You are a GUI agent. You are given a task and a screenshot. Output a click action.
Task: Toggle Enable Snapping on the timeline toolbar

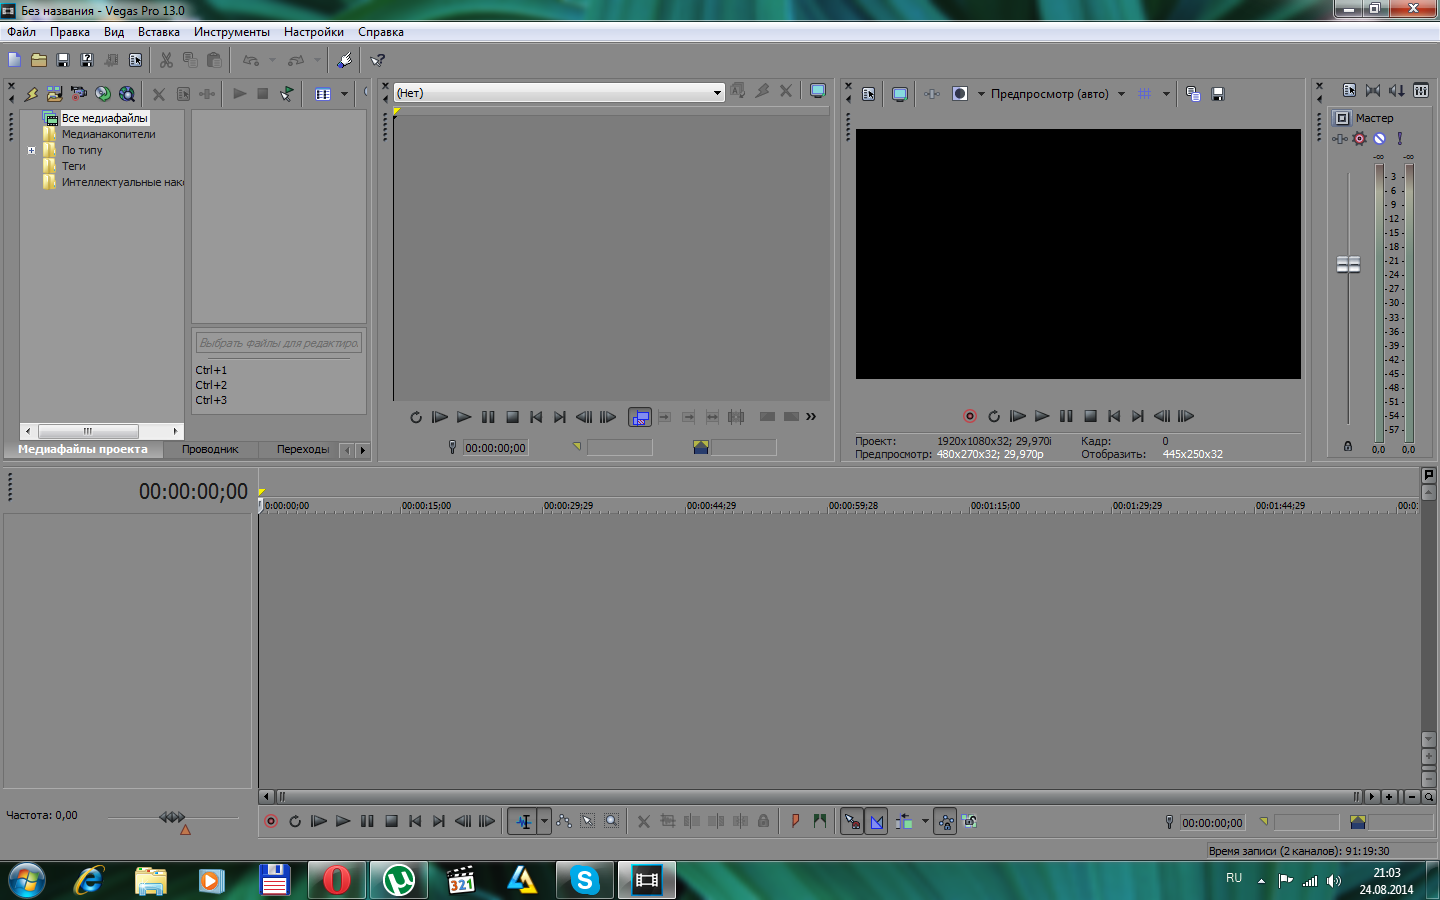point(852,822)
